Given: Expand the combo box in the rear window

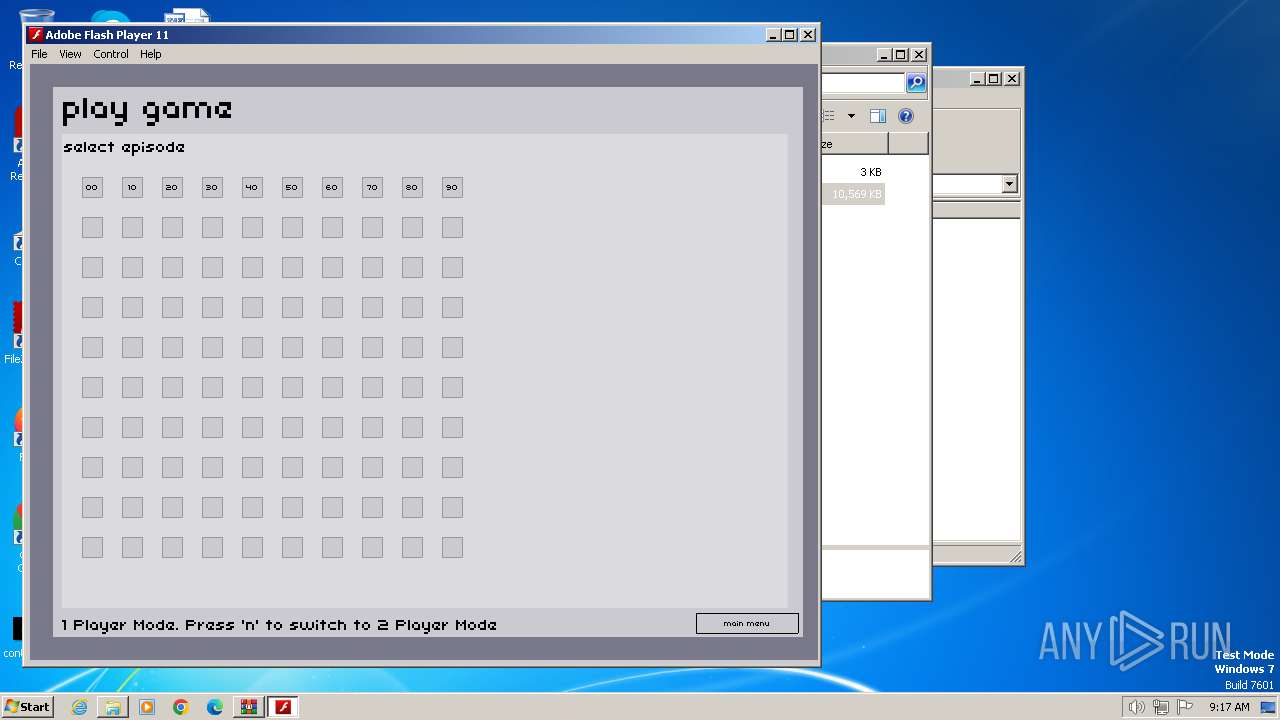Looking at the screenshot, I should [x=1009, y=184].
